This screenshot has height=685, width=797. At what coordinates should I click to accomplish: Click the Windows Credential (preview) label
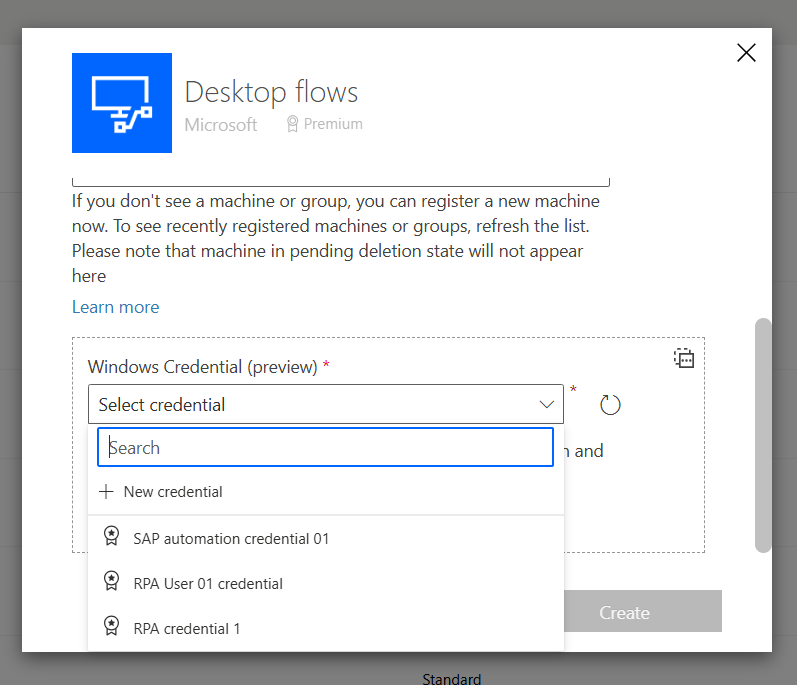click(202, 367)
